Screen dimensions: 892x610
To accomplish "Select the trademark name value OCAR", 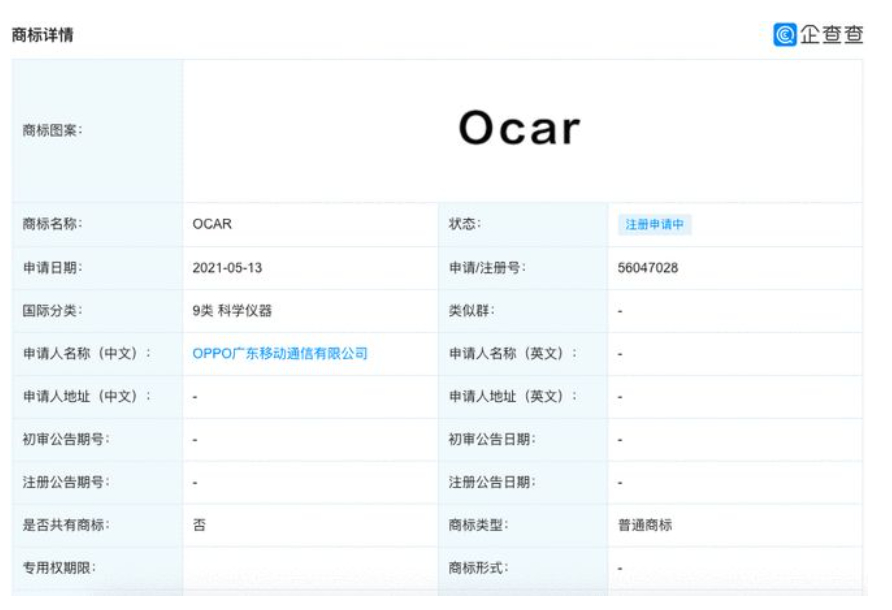I will click(x=212, y=224).
